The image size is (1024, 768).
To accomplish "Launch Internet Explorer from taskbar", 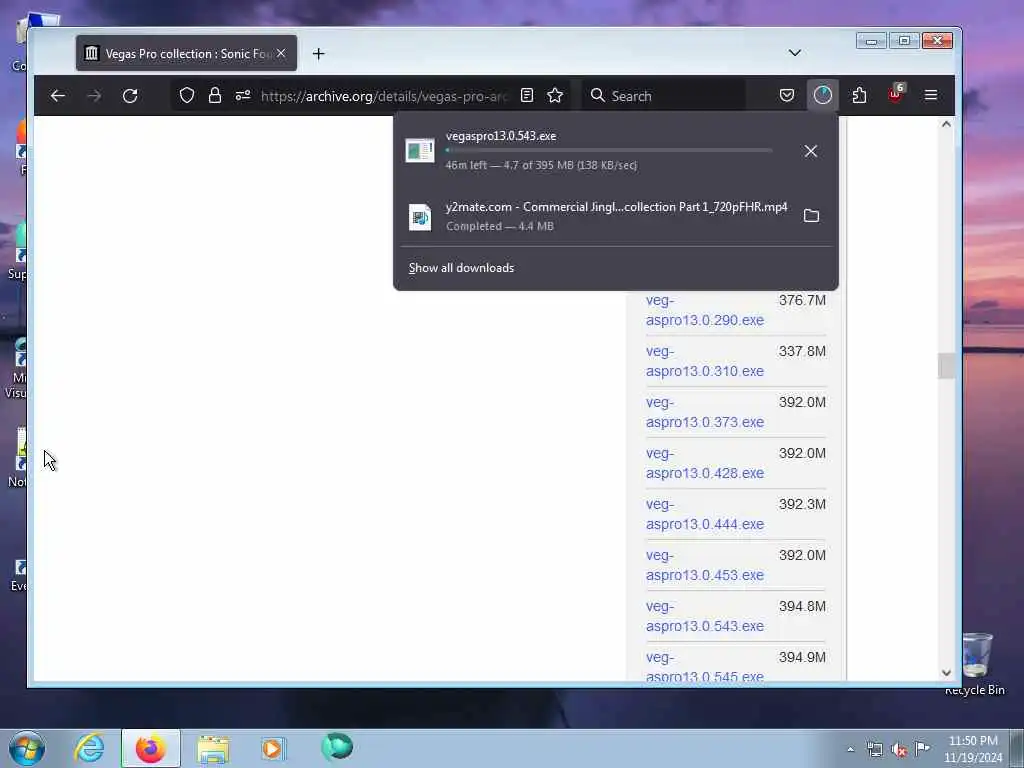I will point(89,748).
